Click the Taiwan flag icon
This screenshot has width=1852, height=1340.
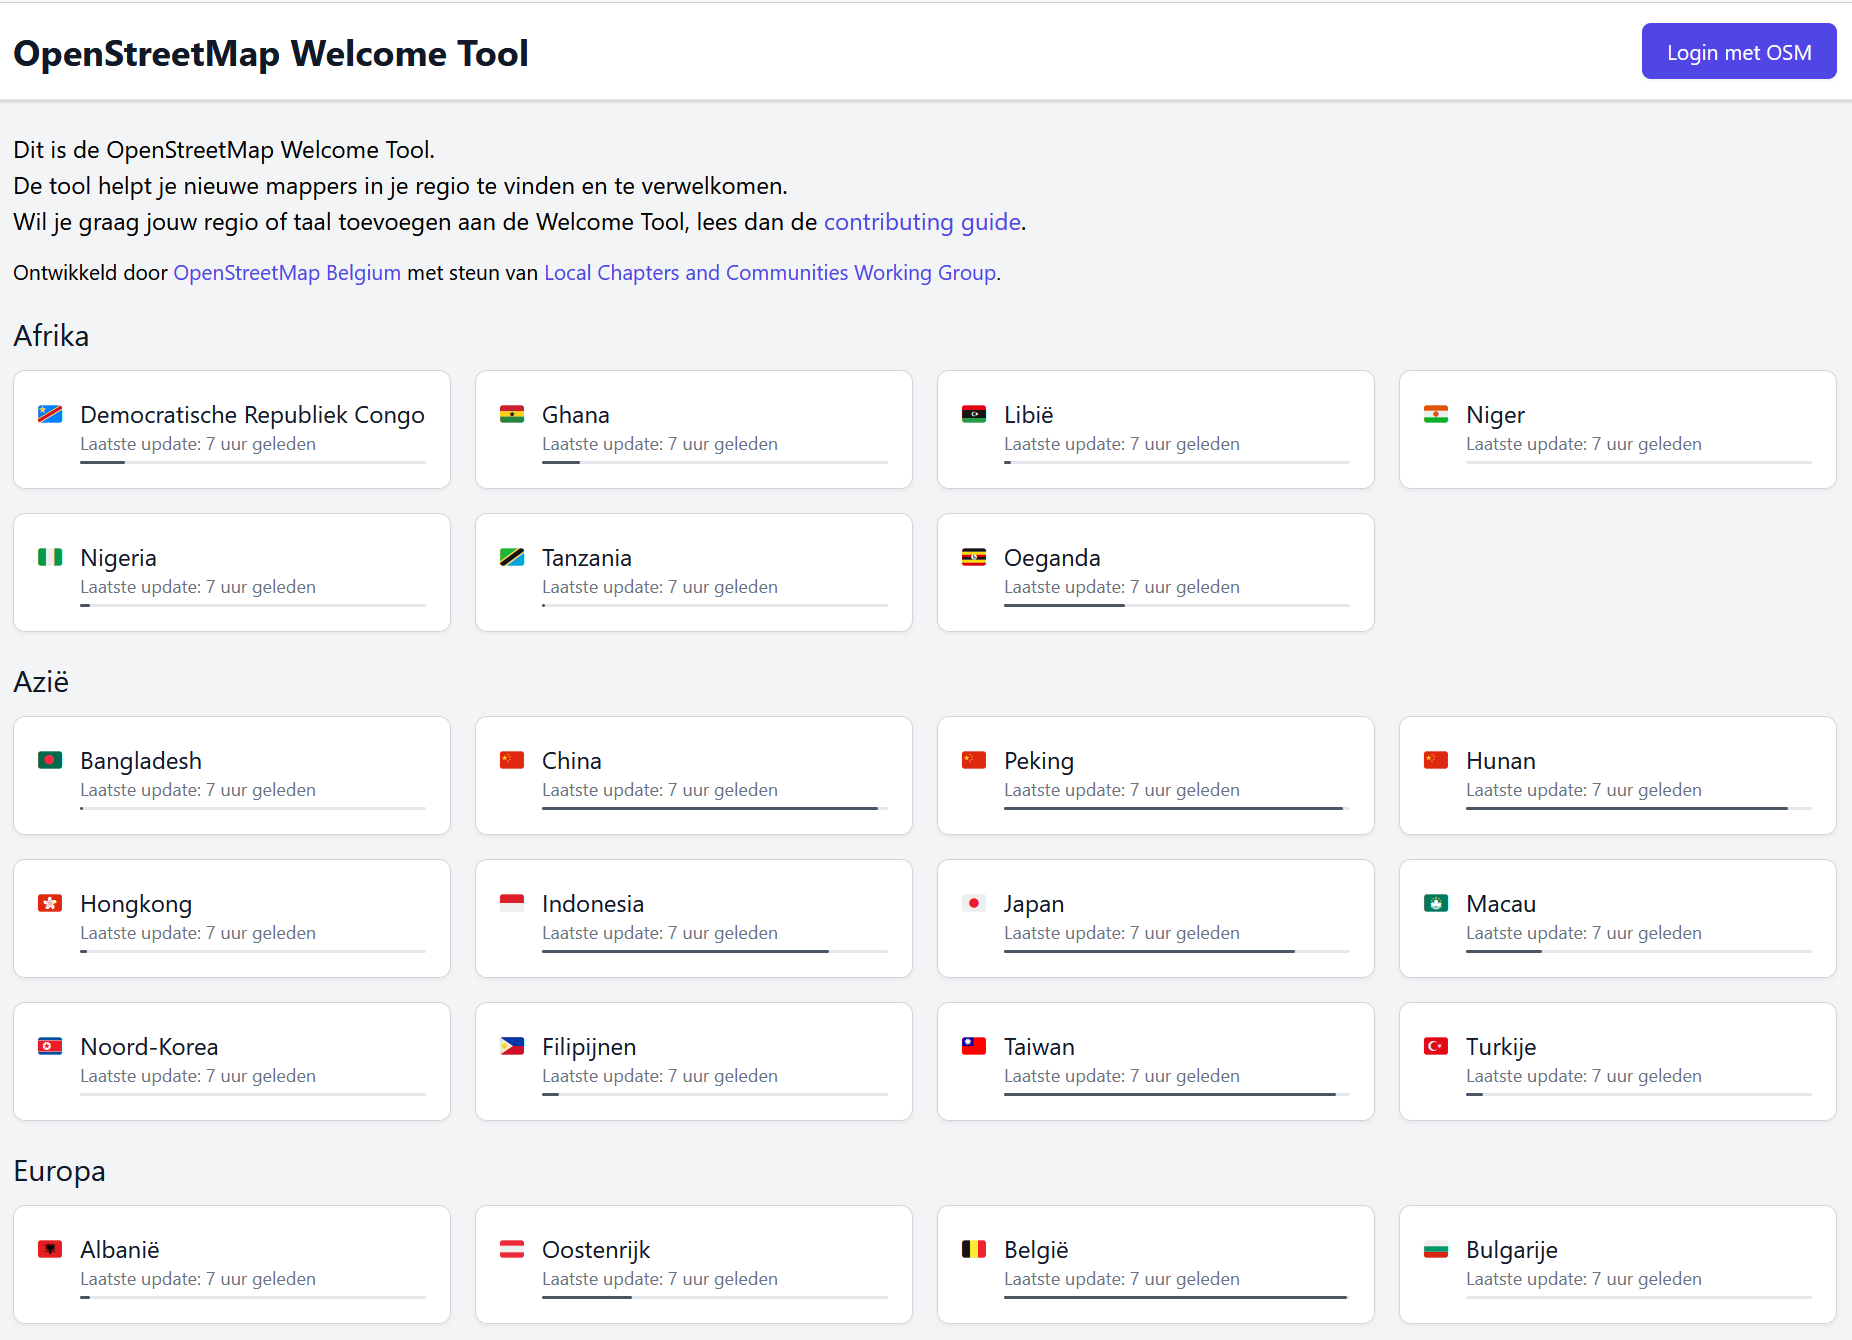[x=974, y=1046]
